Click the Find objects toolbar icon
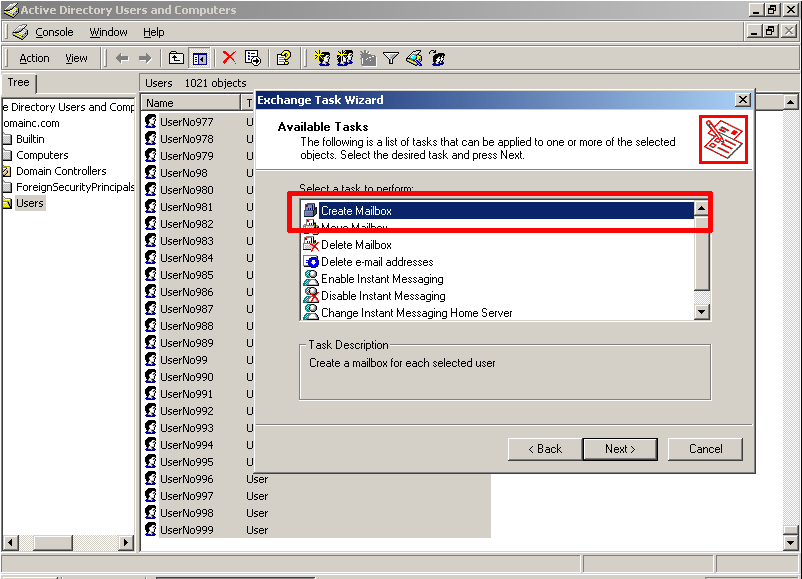The width and height of the screenshot is (802, 579). 414,58
